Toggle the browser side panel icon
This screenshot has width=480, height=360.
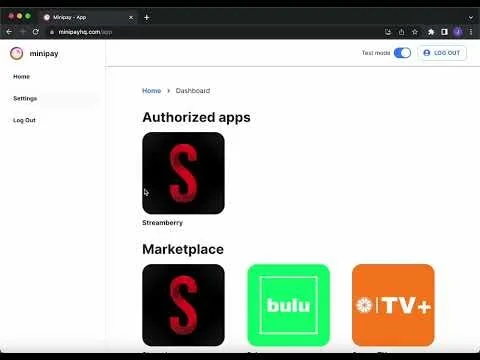coord(444,32)
